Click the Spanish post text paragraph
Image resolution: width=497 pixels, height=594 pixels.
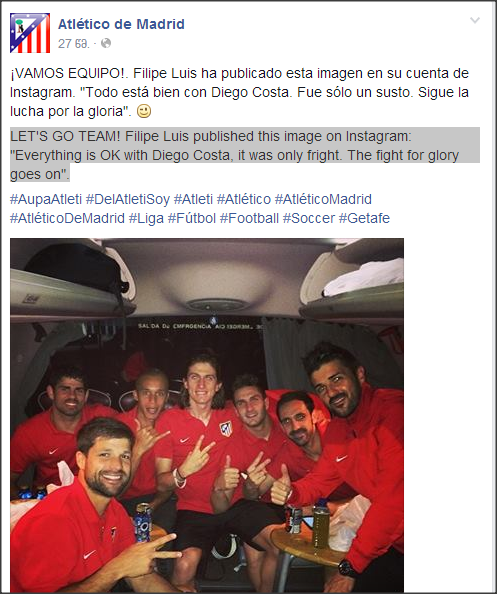coord(239,92)
